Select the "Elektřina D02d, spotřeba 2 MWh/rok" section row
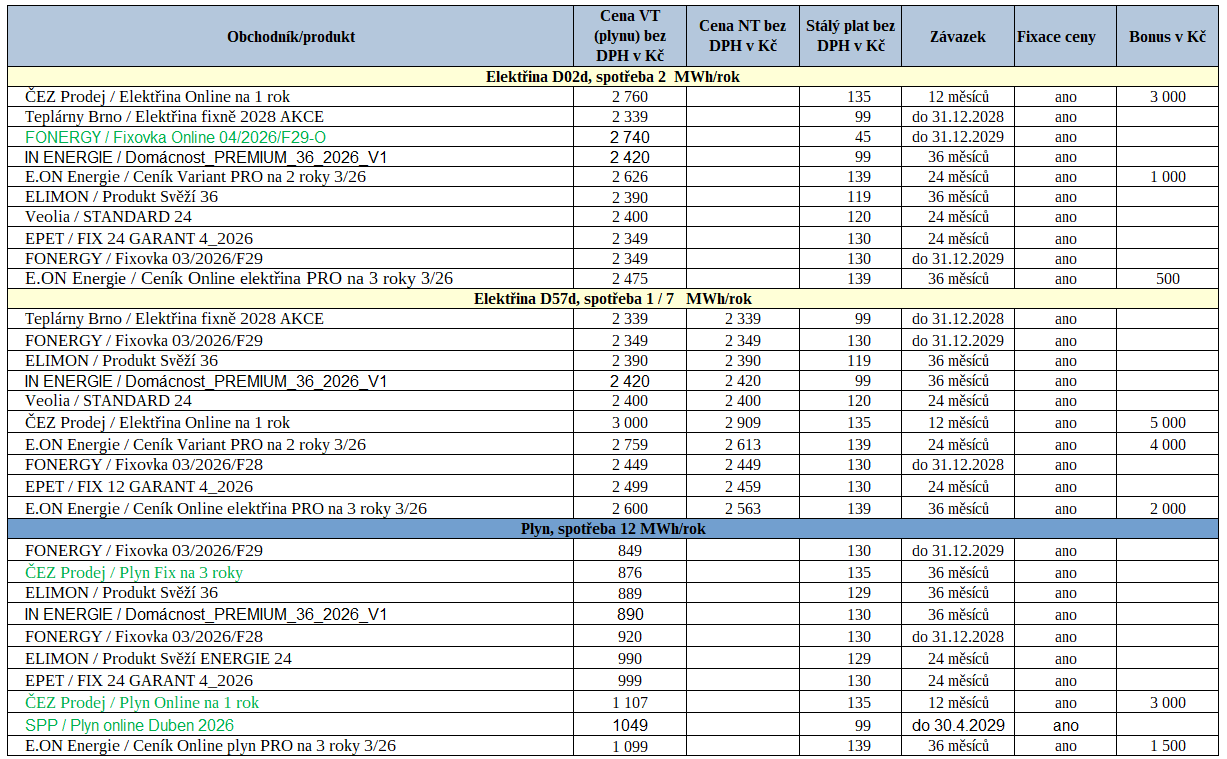The image size is (1227, 759). coord(612,77)
